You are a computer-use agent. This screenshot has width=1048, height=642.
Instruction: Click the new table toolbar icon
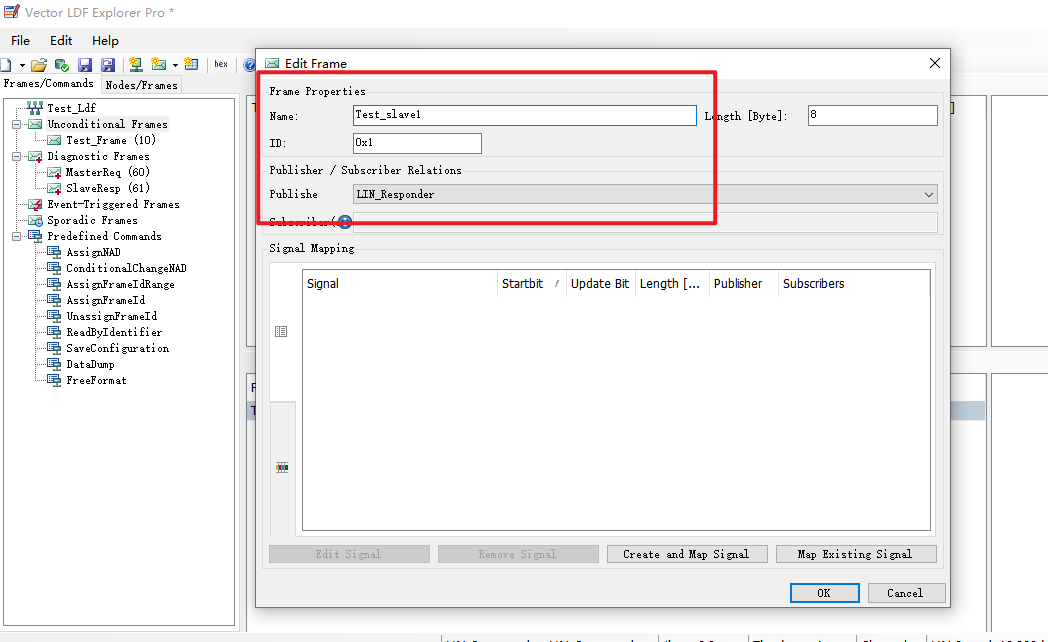[191, 64]
